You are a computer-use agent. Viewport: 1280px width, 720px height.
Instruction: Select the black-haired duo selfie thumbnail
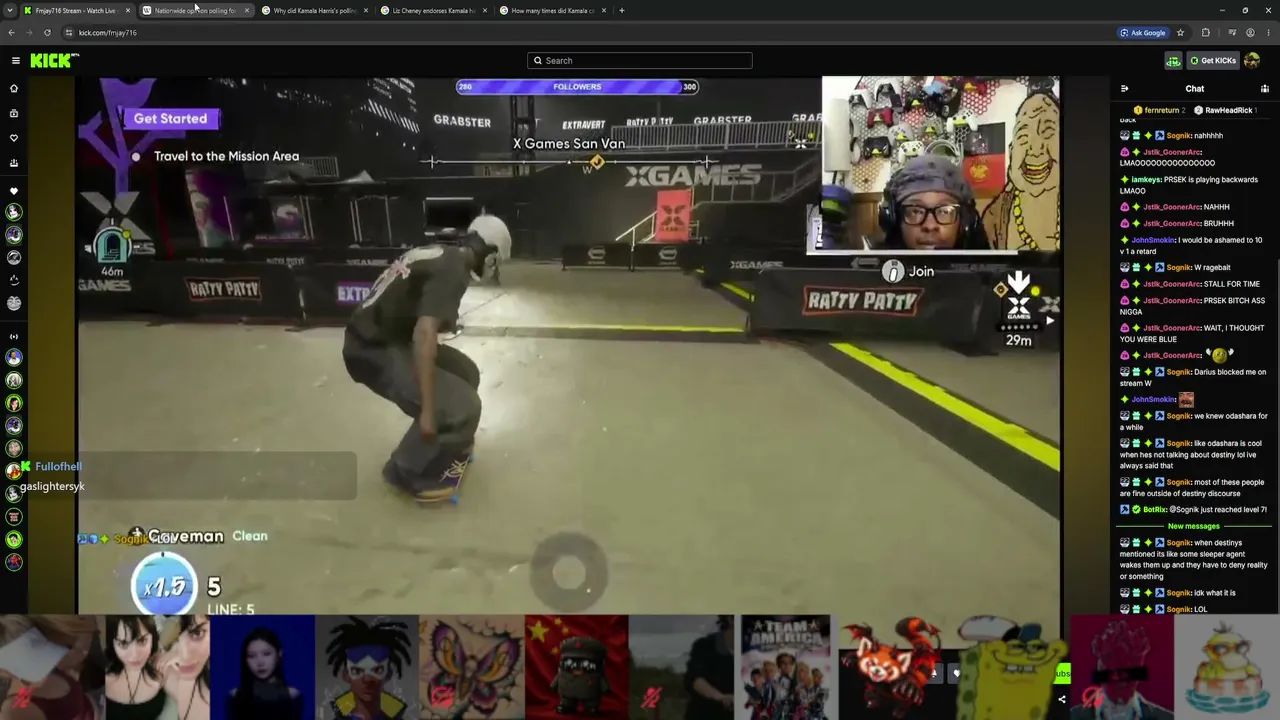157,667
